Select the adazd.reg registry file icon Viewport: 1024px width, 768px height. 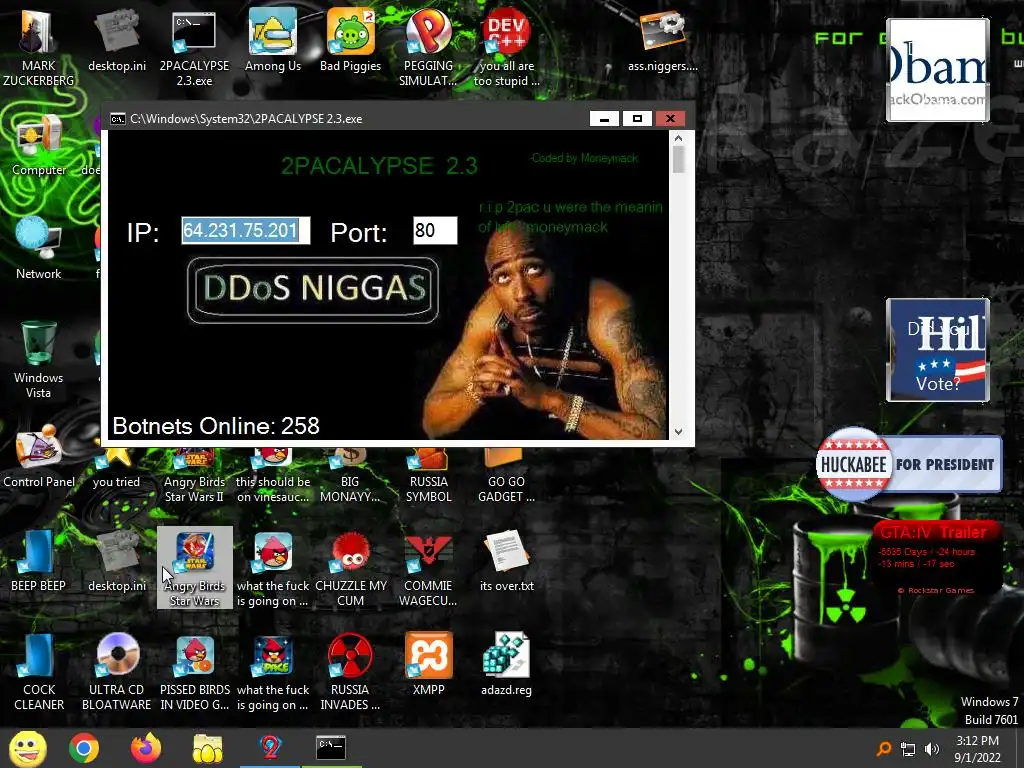(x=506, y=665)
